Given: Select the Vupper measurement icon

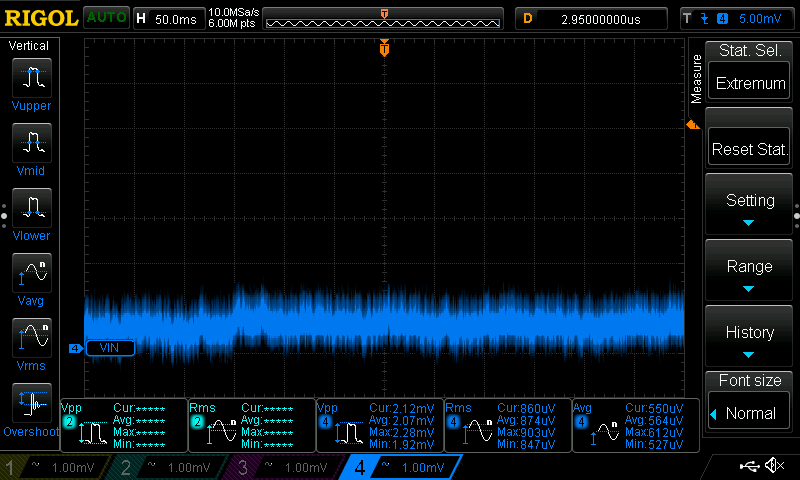Looking at the screenshot, I should pos(32,78).
